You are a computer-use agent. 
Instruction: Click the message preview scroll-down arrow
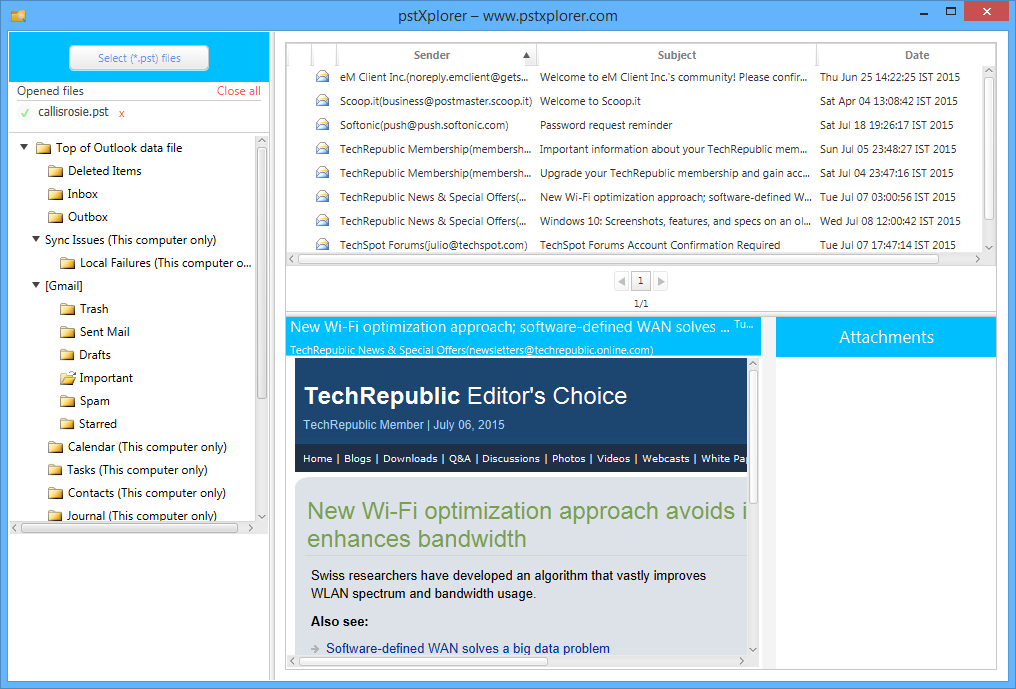coord(752,649)
